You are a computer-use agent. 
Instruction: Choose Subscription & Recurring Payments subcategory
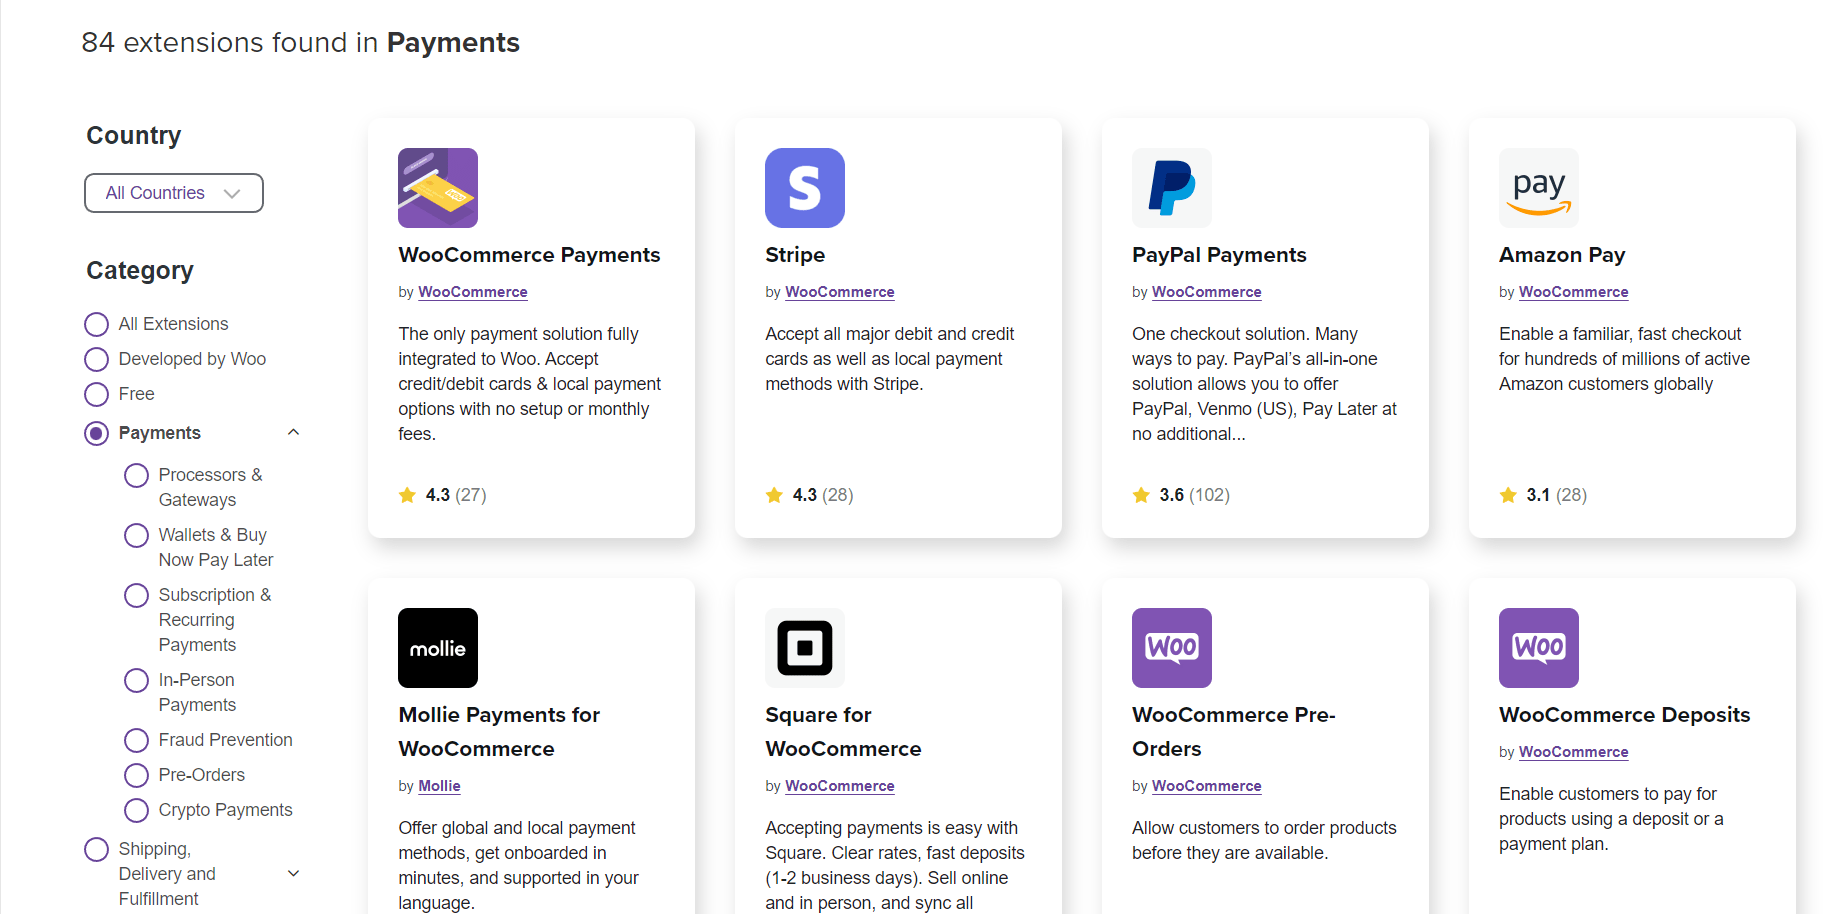point(136,595)
